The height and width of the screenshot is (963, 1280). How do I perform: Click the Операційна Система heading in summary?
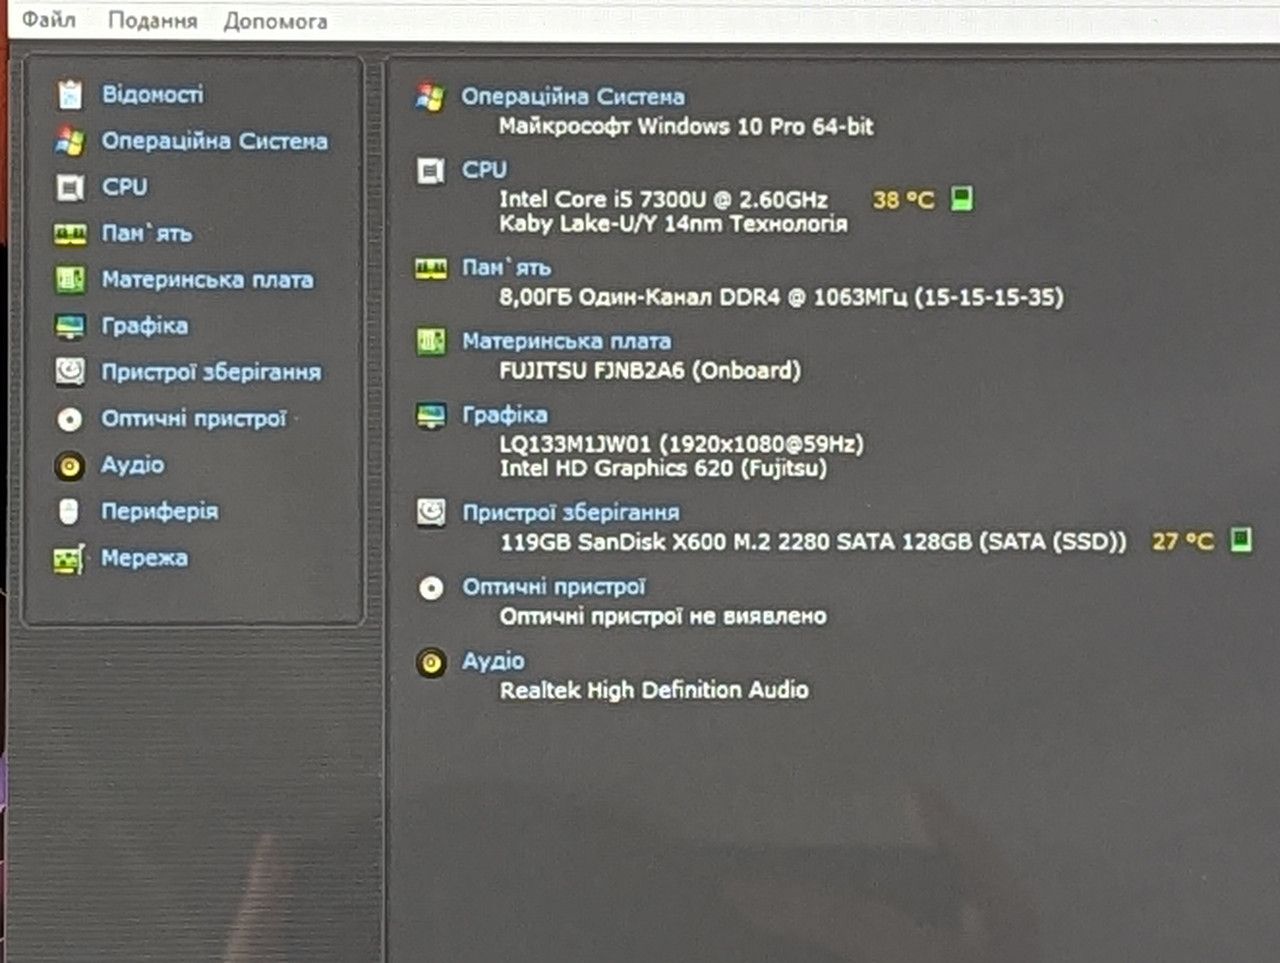point(573,96)
